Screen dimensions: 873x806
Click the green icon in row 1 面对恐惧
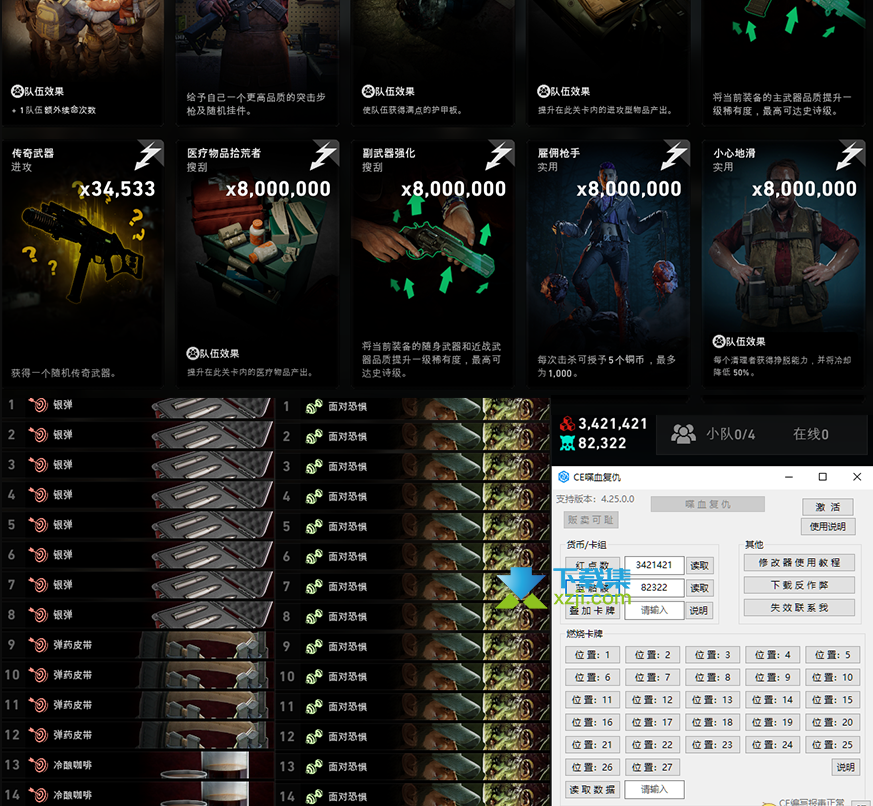314,407
